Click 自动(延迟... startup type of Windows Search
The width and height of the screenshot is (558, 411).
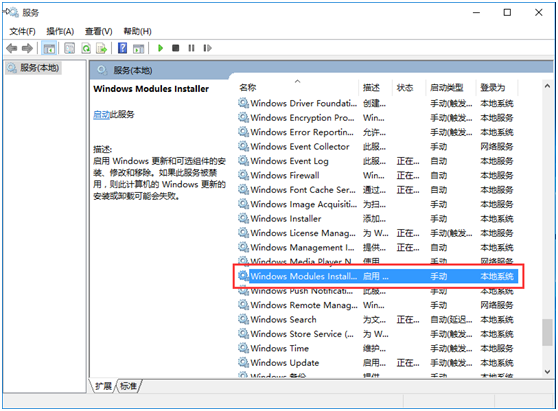pos(451,320)
